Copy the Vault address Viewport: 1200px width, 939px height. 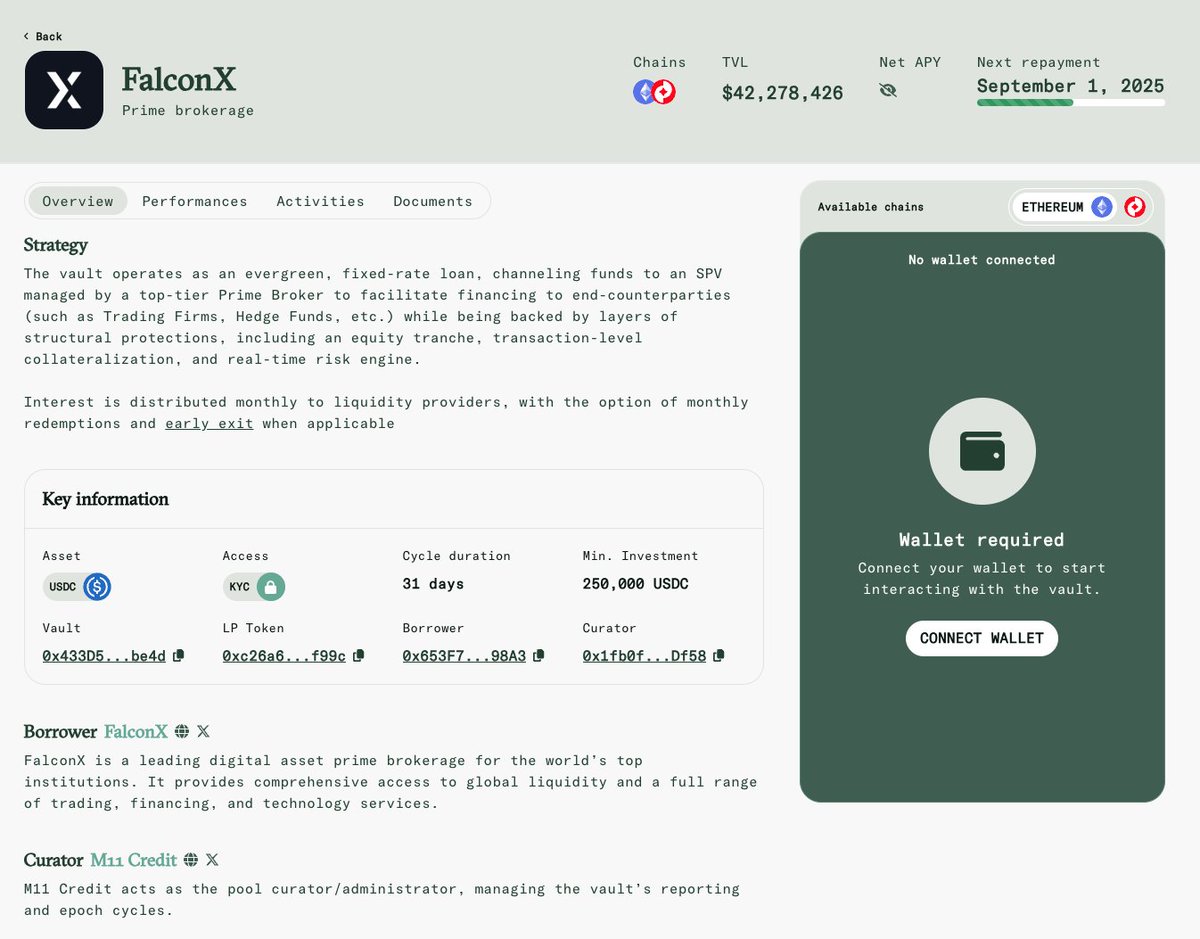pyautogui.click(x=179, y=656)
